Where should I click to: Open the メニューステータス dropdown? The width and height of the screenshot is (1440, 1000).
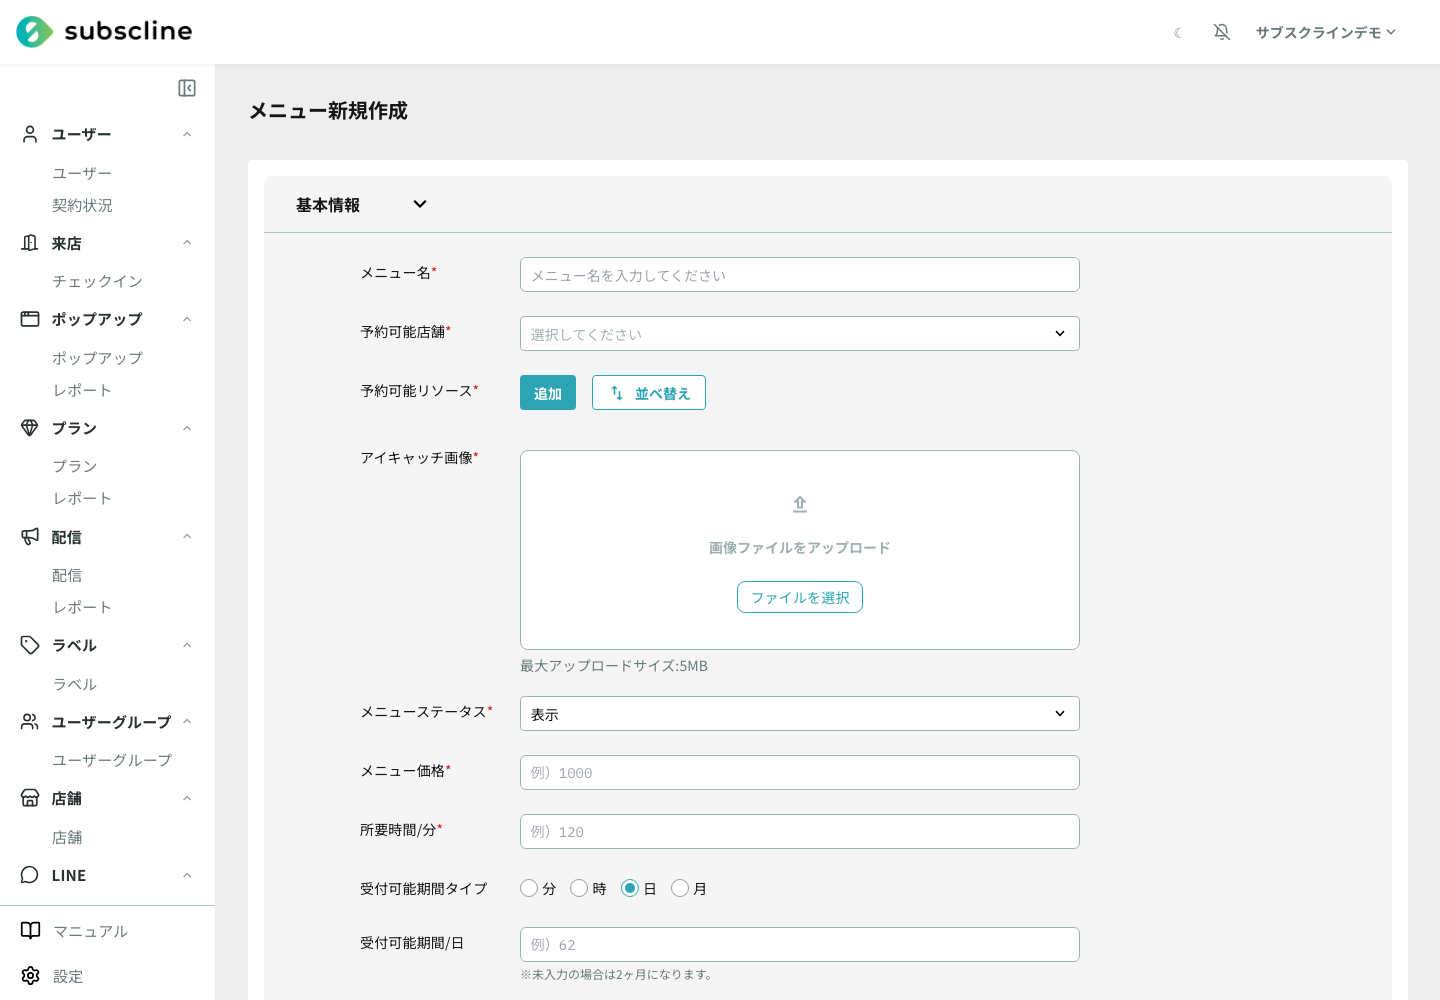800,714
